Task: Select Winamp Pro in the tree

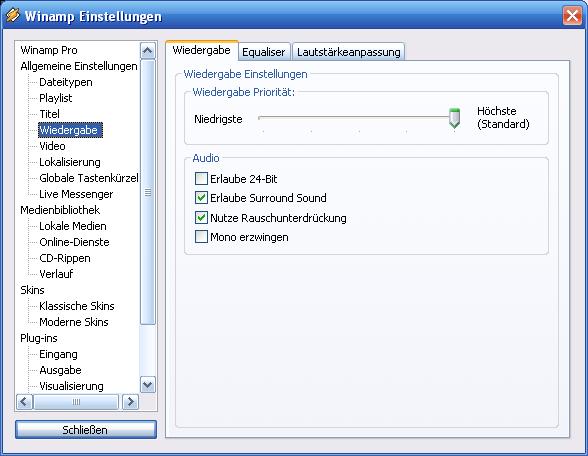Action: (x=49, y=50)
